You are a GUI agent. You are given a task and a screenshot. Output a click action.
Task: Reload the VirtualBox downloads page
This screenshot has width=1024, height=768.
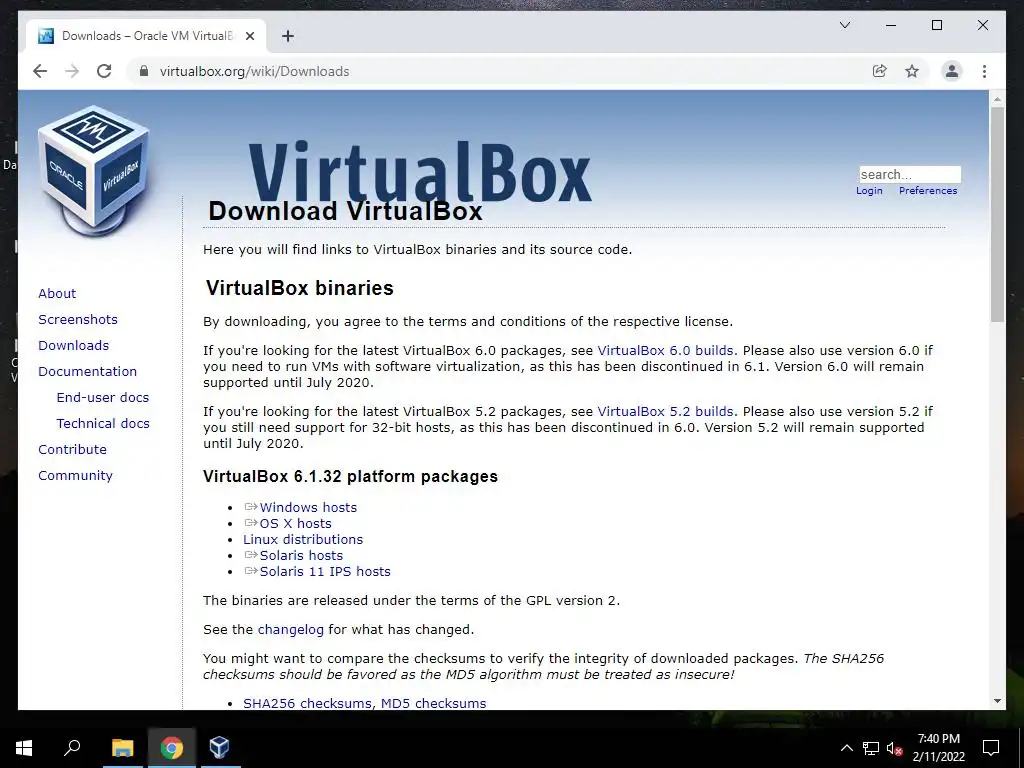coord(104,71)
